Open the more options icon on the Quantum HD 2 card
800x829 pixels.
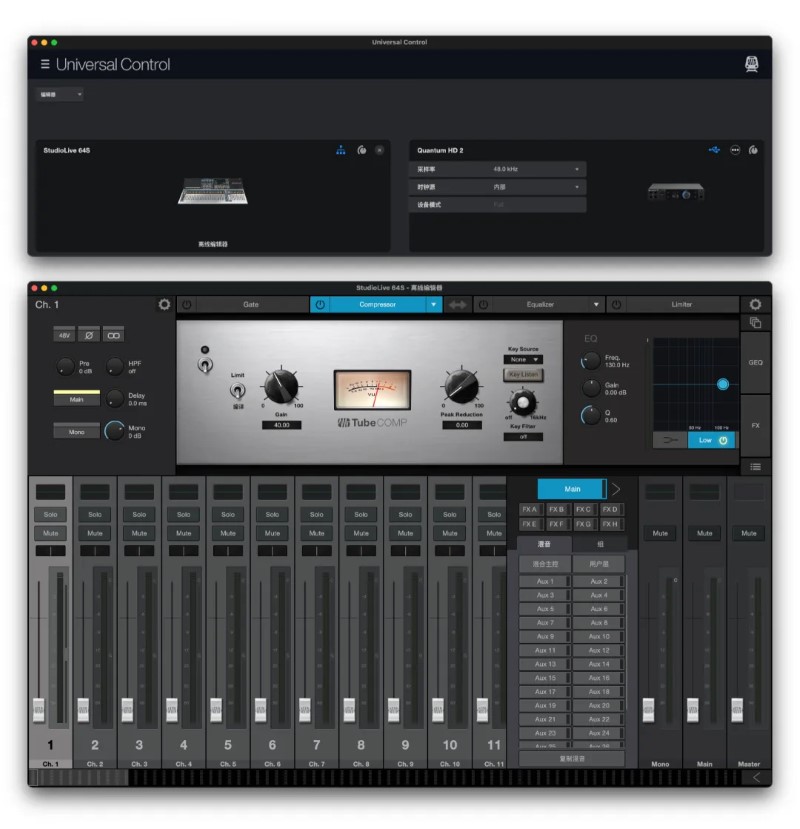point(735,150)
